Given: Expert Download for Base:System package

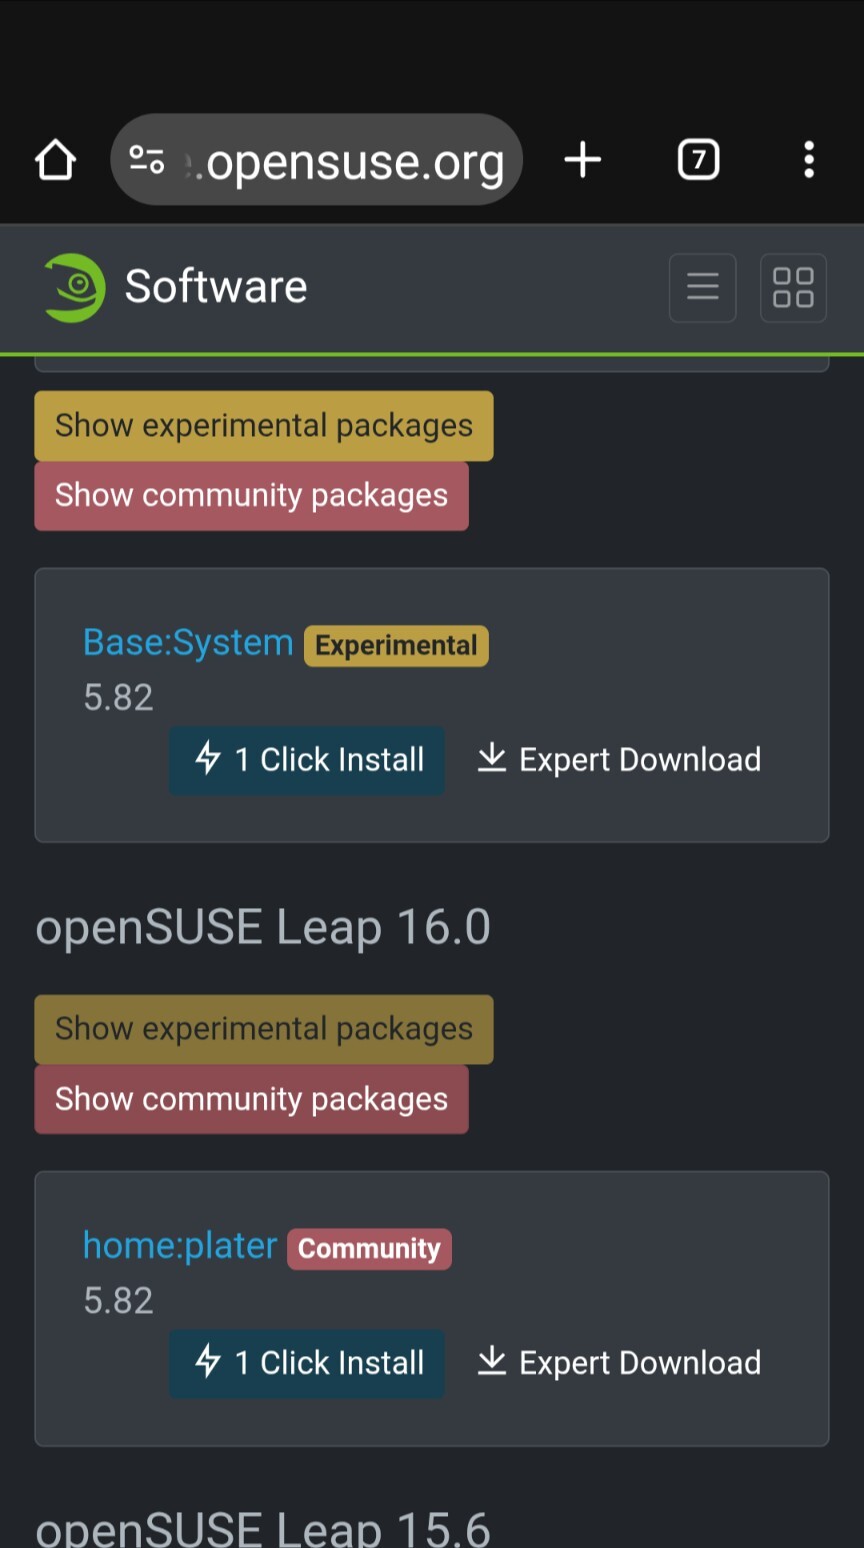Looking at the screenshot, I should point(619,760).
